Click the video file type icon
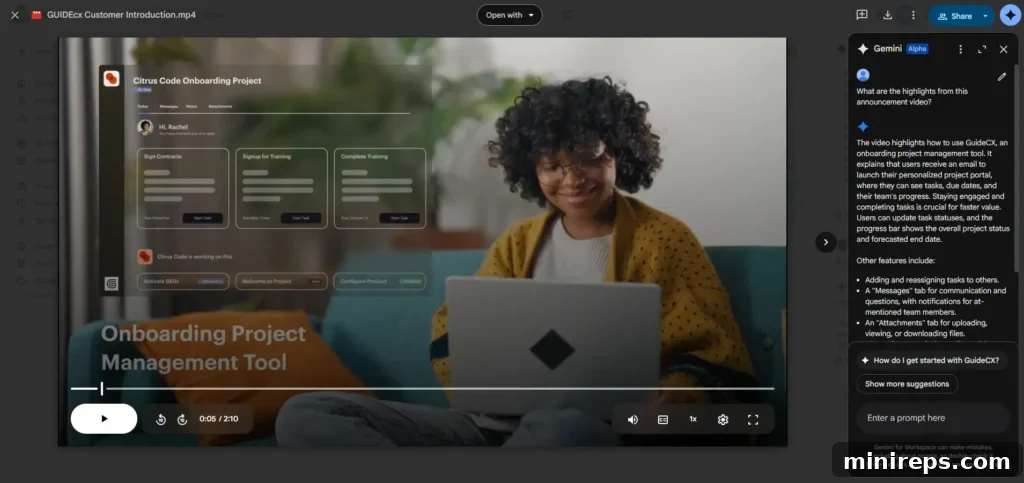The height and width of the screenshot is (483, 1024). point(37,15)
